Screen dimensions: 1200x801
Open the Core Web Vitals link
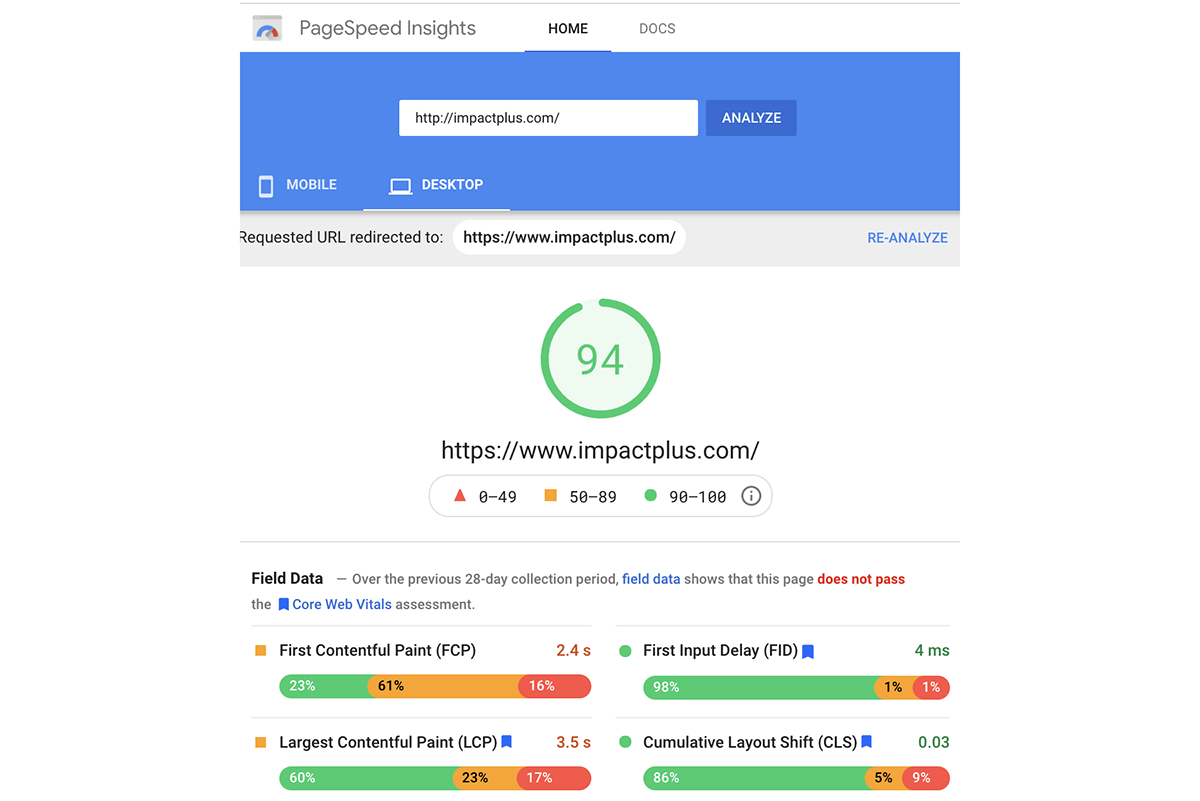(342, 605)
